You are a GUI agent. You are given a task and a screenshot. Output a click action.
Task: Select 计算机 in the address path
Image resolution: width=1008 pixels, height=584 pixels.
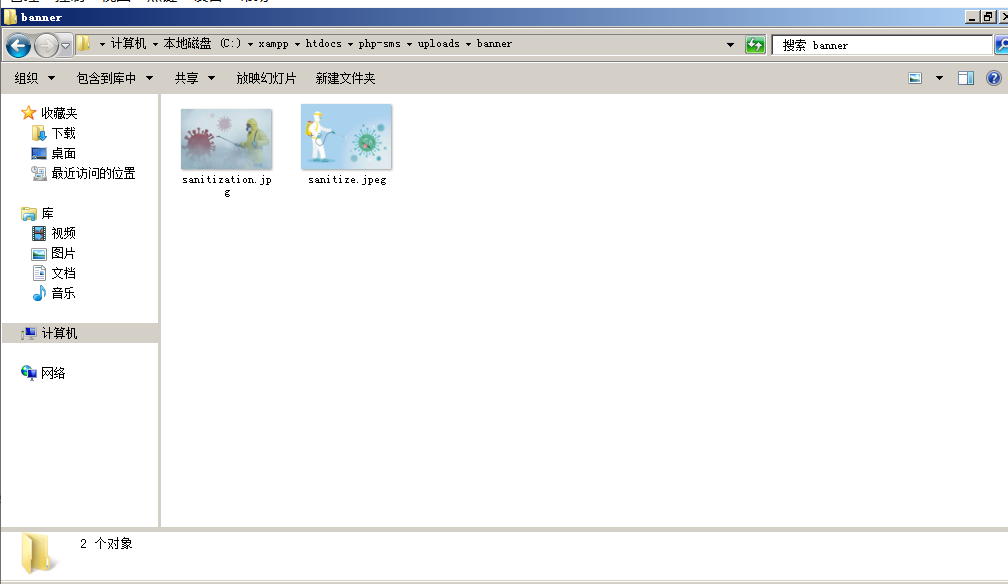point(129,43)
